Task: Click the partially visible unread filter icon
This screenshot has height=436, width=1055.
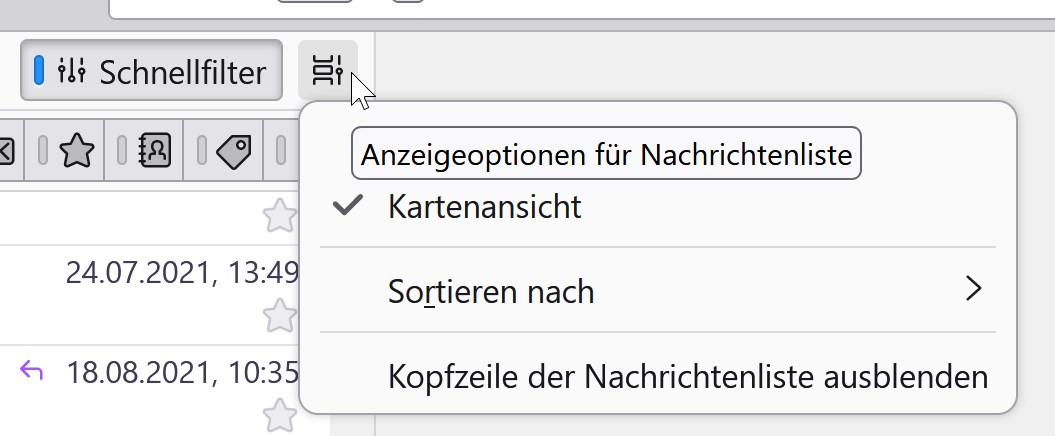Action: [8, 151]
